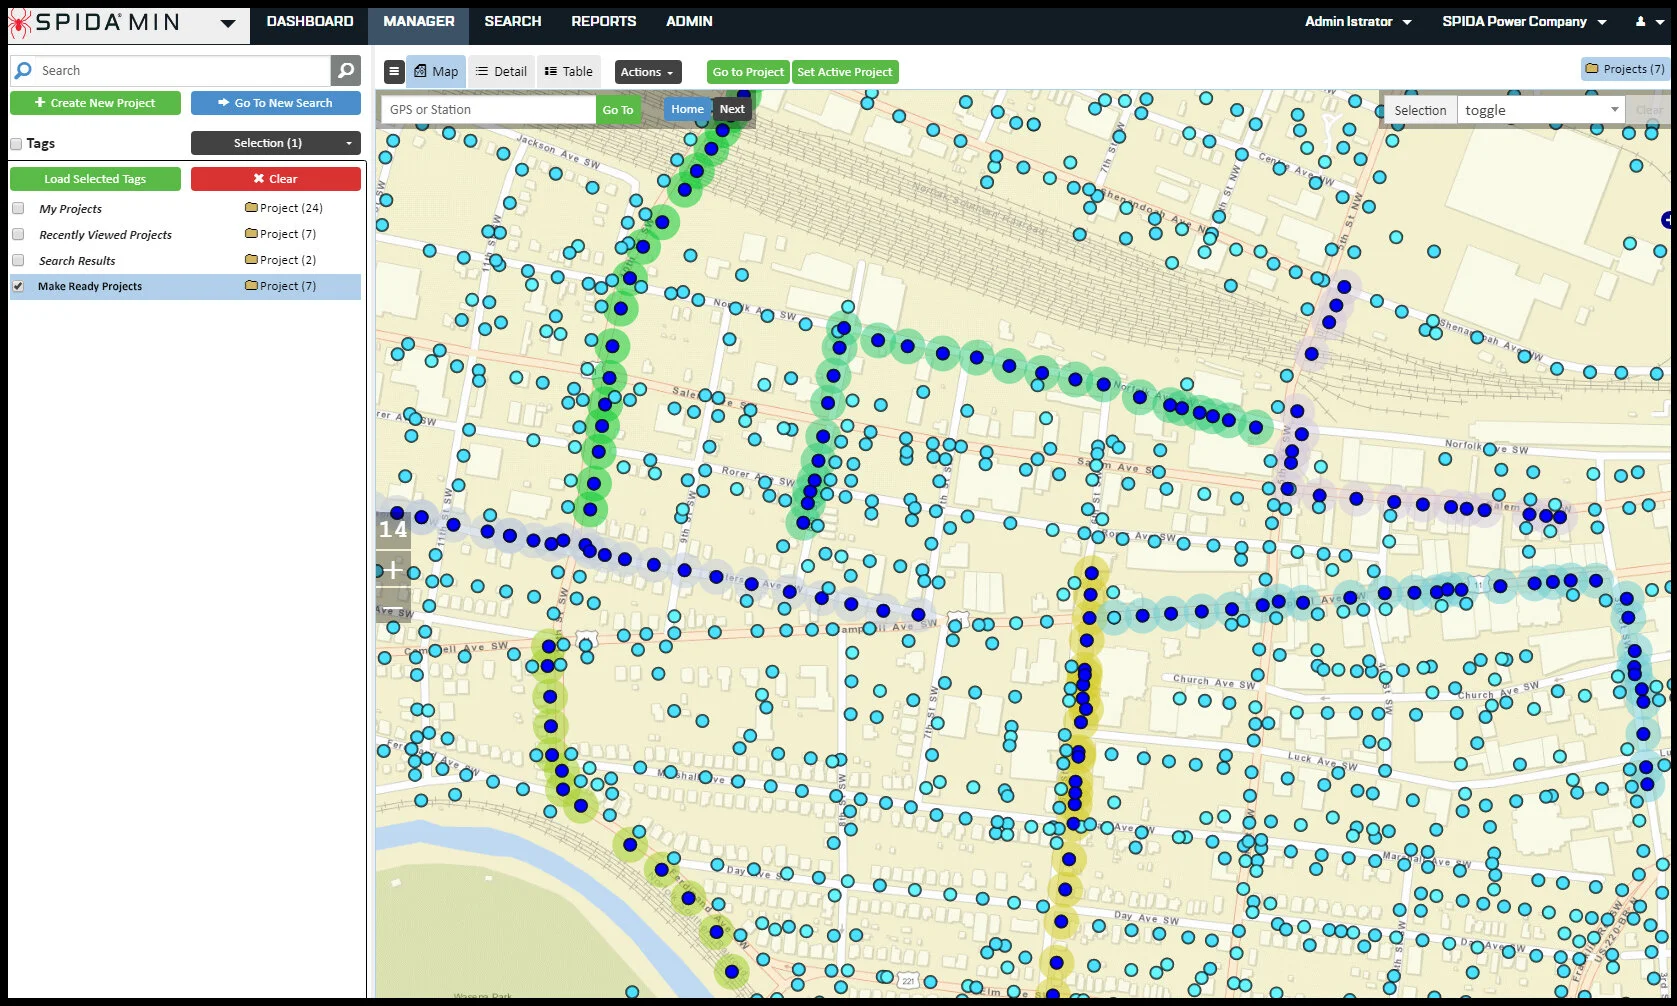Open the Actions dropdown
The image size is (1677, 1006).
pyautogui.click(x=647, y=72)
